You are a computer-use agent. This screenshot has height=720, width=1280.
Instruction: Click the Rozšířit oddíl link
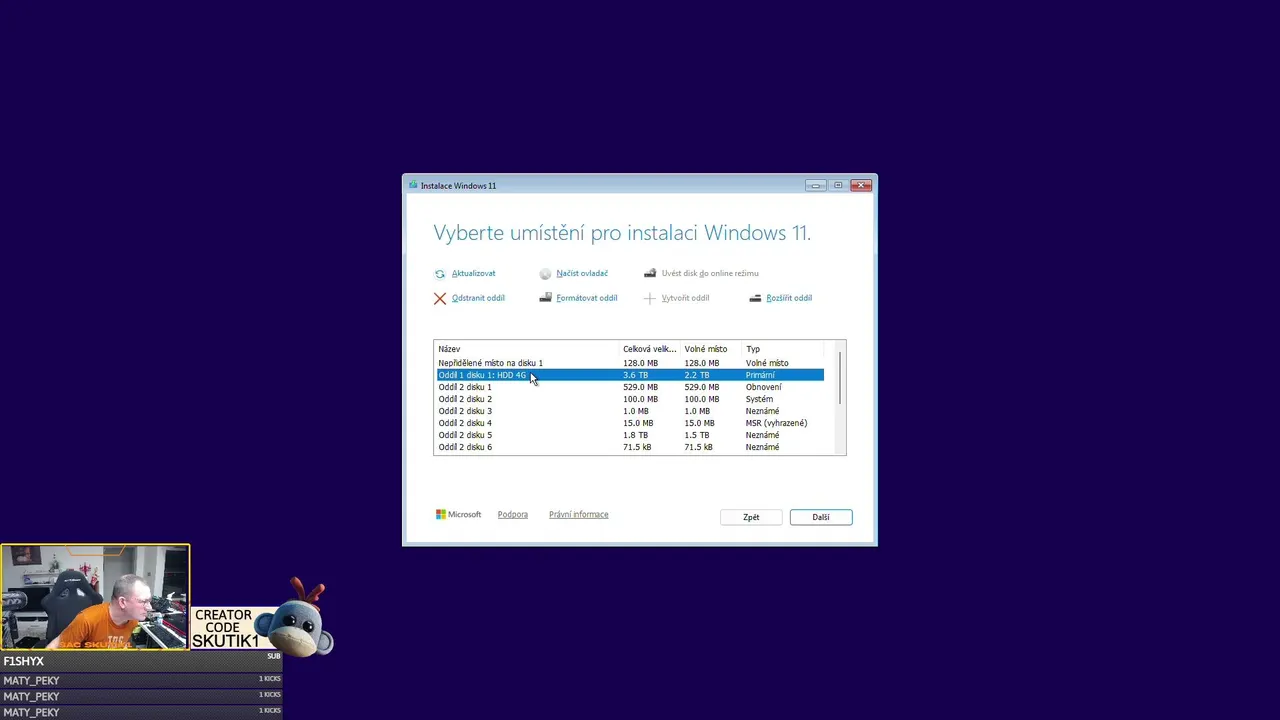tap(789, 298)
